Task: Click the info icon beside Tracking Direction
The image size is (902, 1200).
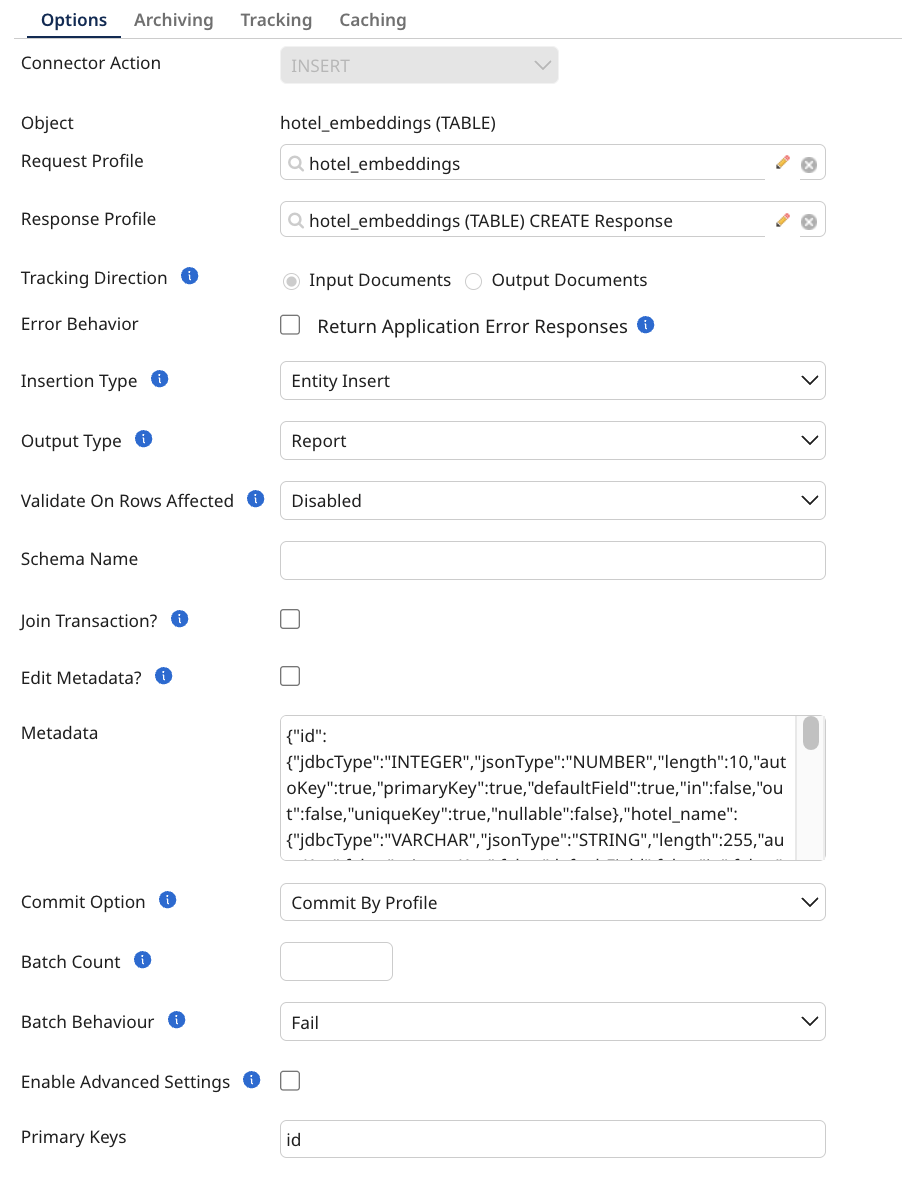Action: tap(189, 276)
